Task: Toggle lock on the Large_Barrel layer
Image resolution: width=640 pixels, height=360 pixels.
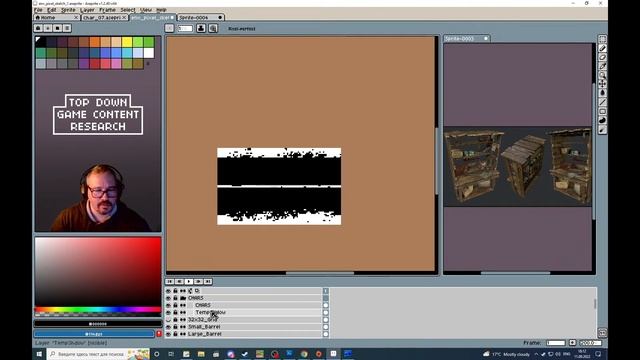Action: (176, 334)
